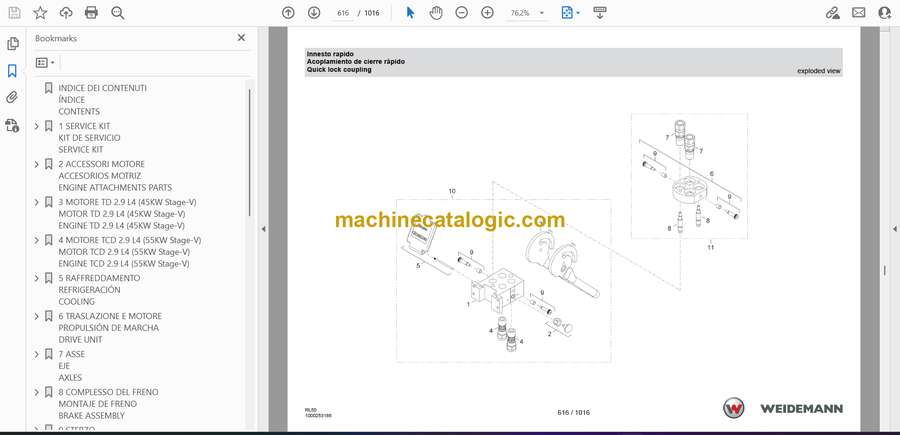Go to next page arrow
This screenshot has height=435, width=900.
314,13
